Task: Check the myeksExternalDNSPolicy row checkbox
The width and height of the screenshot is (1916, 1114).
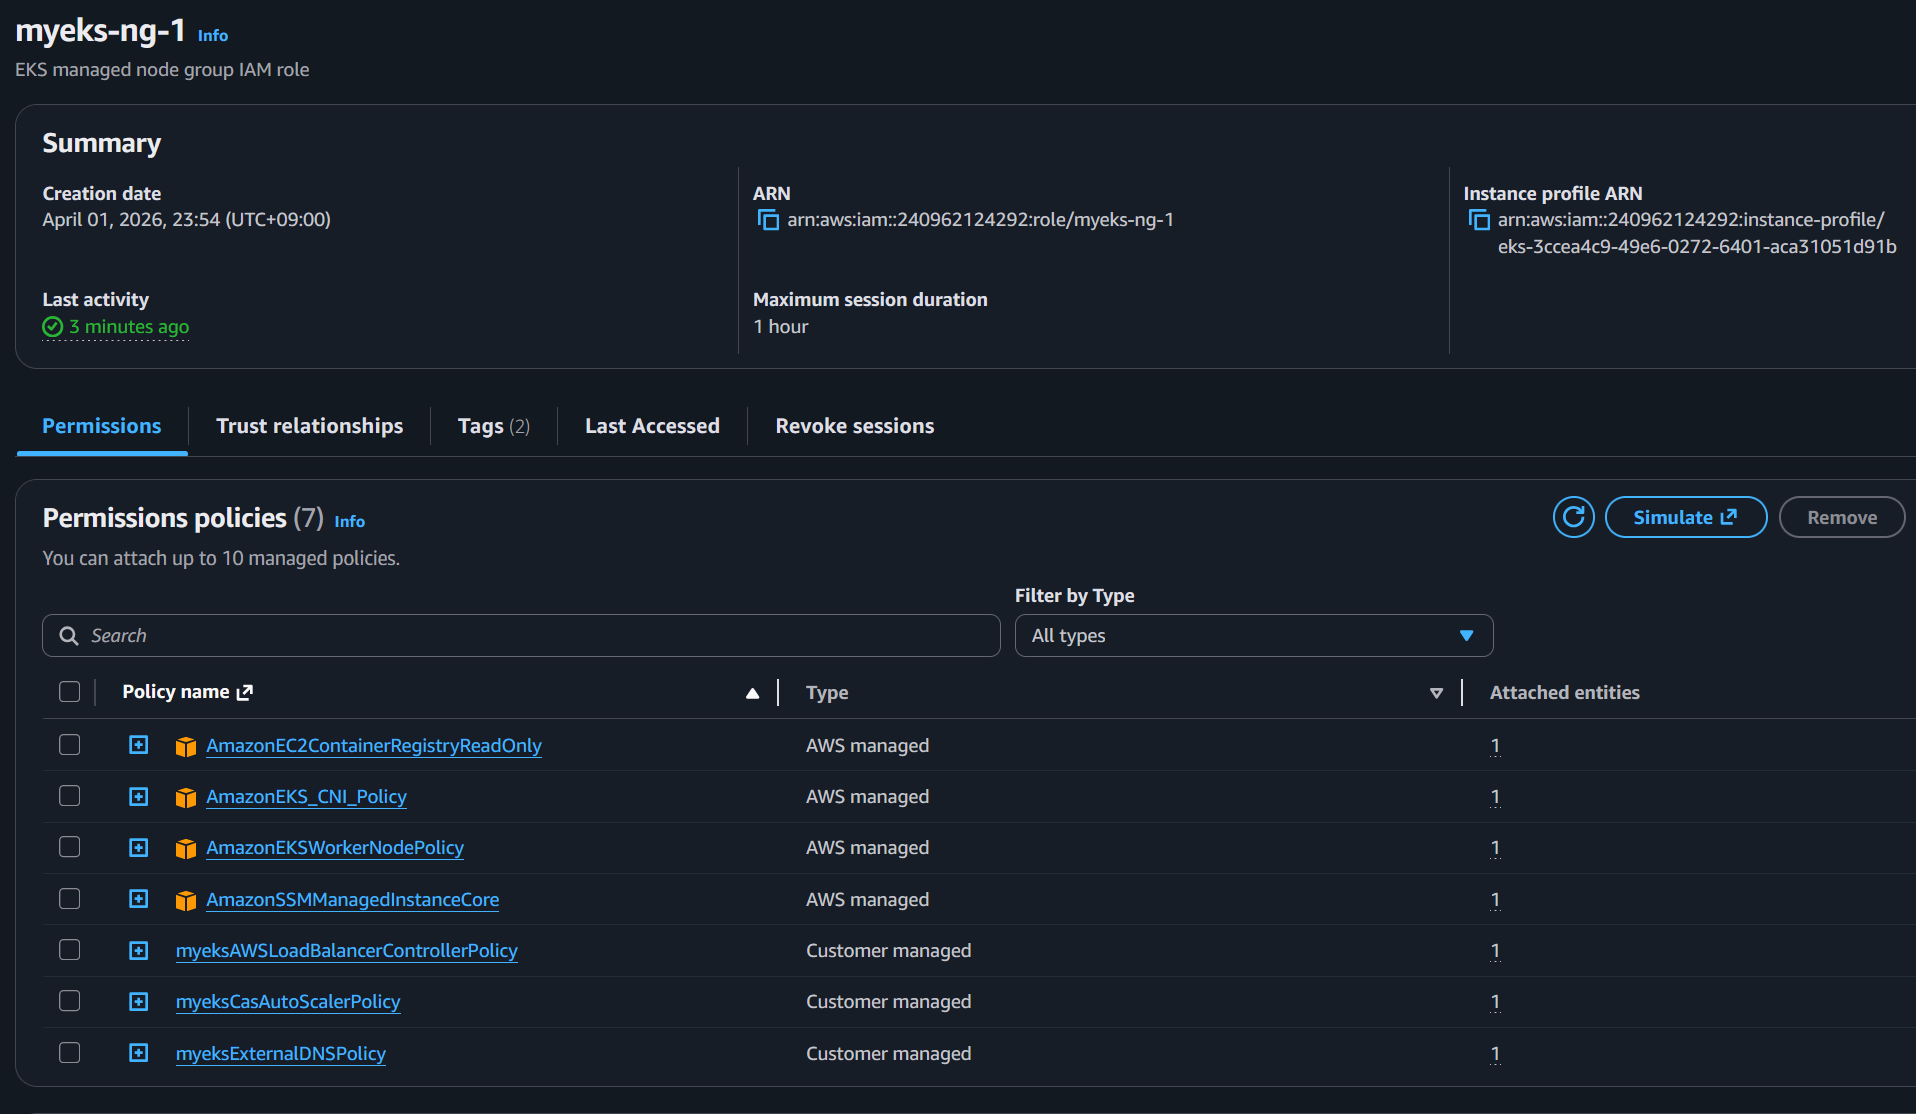Action: click(69, 1053)
